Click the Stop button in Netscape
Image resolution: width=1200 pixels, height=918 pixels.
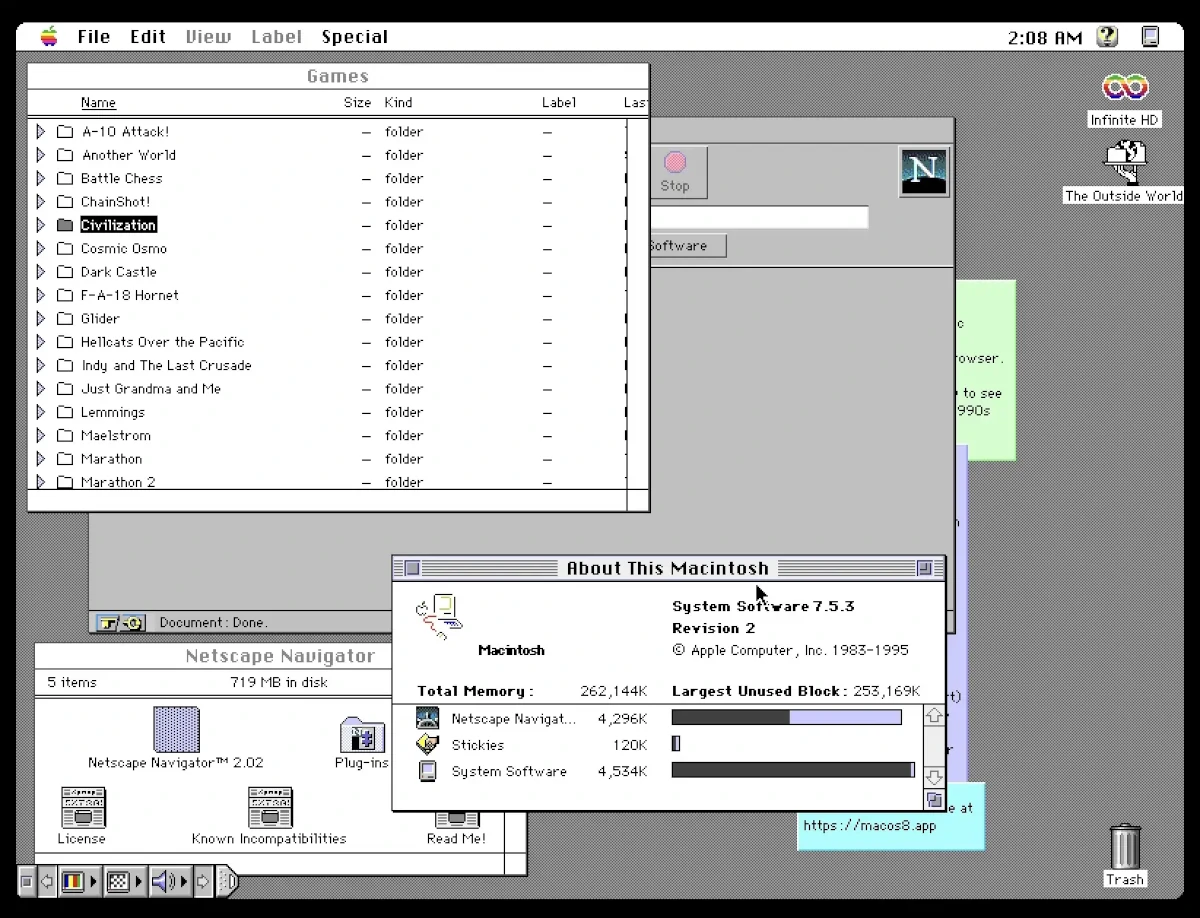point(676,171)
